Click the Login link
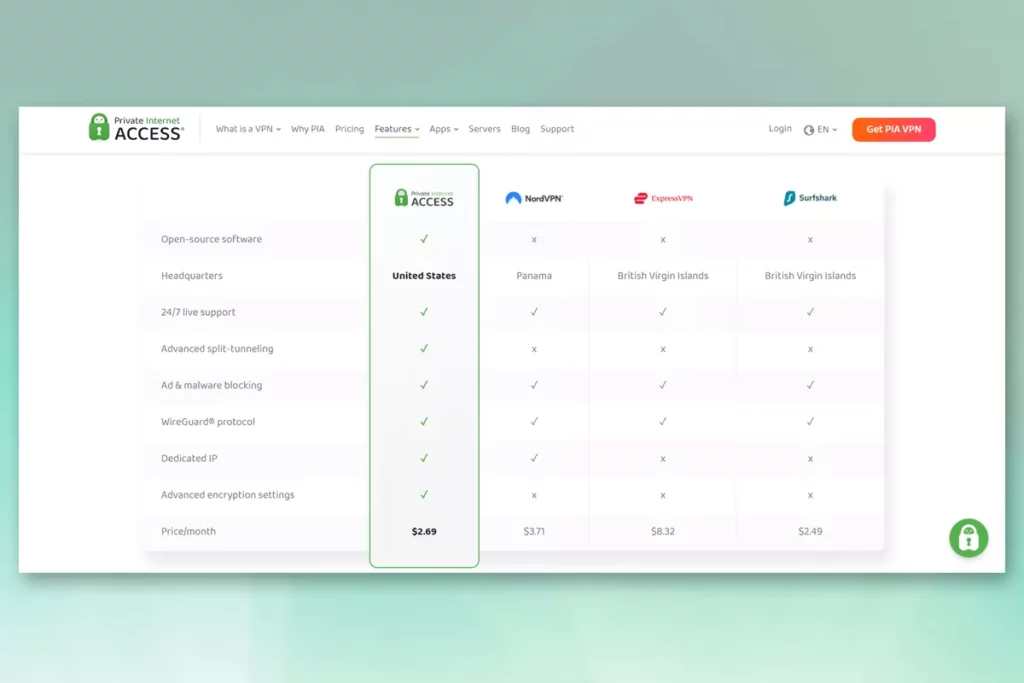 780,129
